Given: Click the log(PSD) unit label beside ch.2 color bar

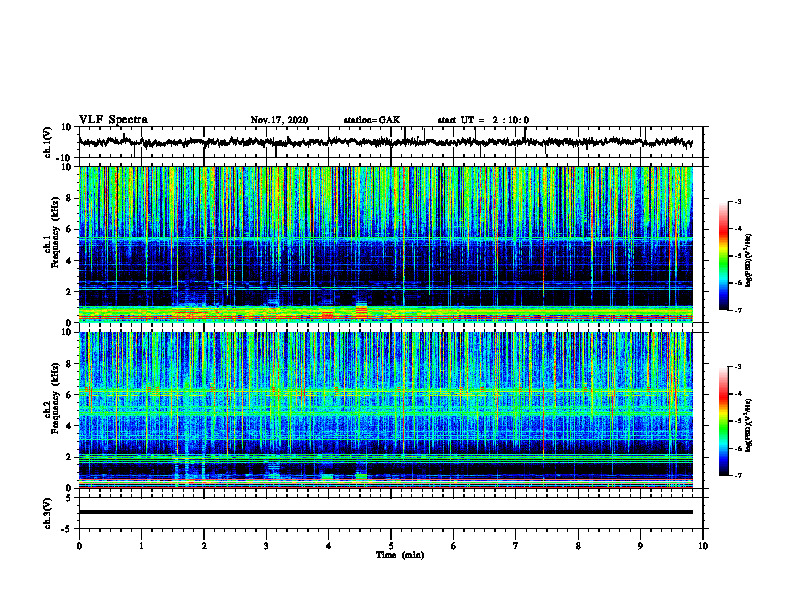Looking at the screenshot, I should (x=749, y=426).
